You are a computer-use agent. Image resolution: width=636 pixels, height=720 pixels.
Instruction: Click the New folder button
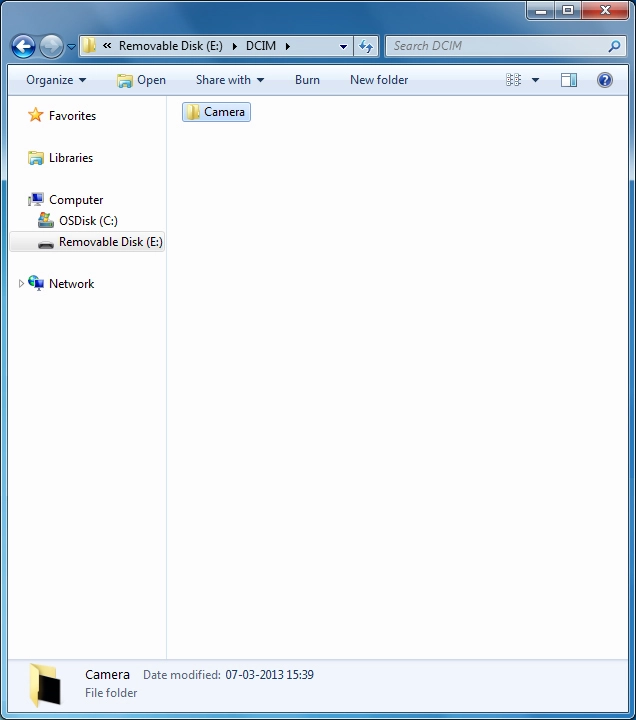[x=379, y=80]
